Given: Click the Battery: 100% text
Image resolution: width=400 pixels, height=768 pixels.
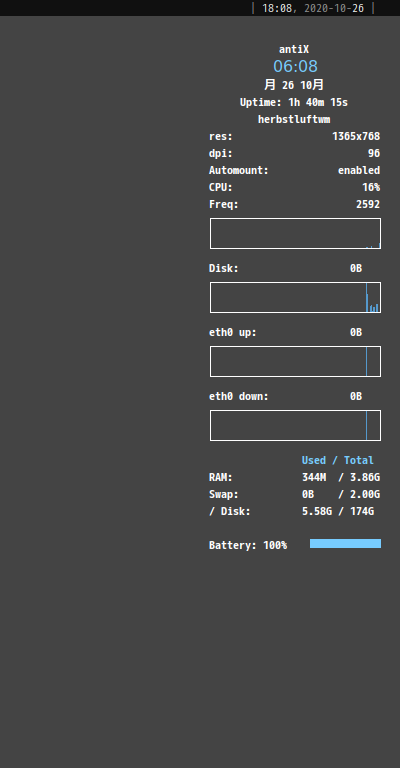Looking at the screenshot, I should click(248, 545).
